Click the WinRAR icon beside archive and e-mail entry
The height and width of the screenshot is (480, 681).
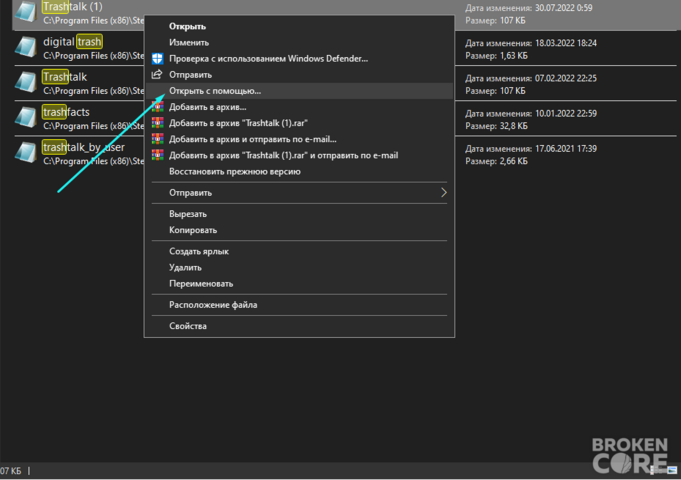pyautogui.click(x=157, y=139)
